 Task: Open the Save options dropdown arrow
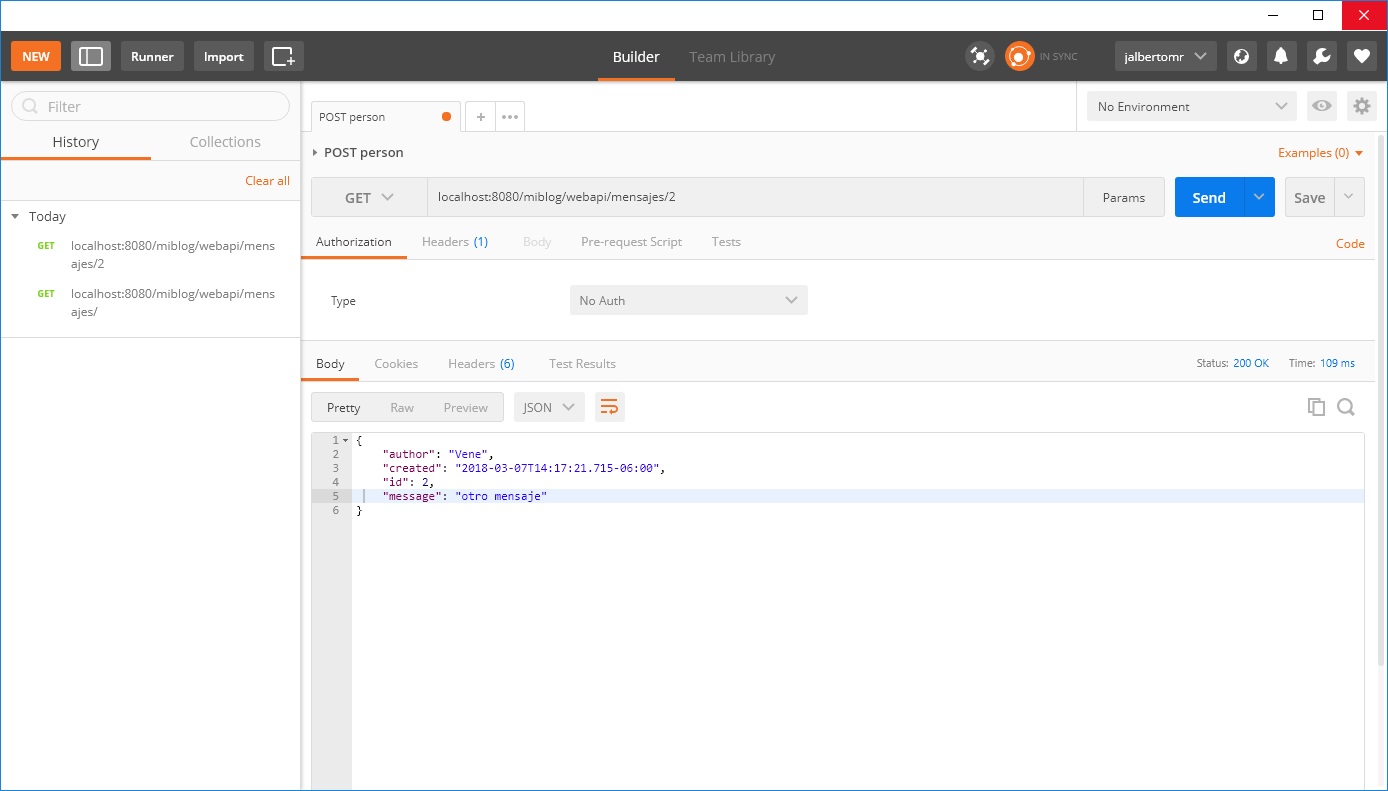(x=1349, y=197)
